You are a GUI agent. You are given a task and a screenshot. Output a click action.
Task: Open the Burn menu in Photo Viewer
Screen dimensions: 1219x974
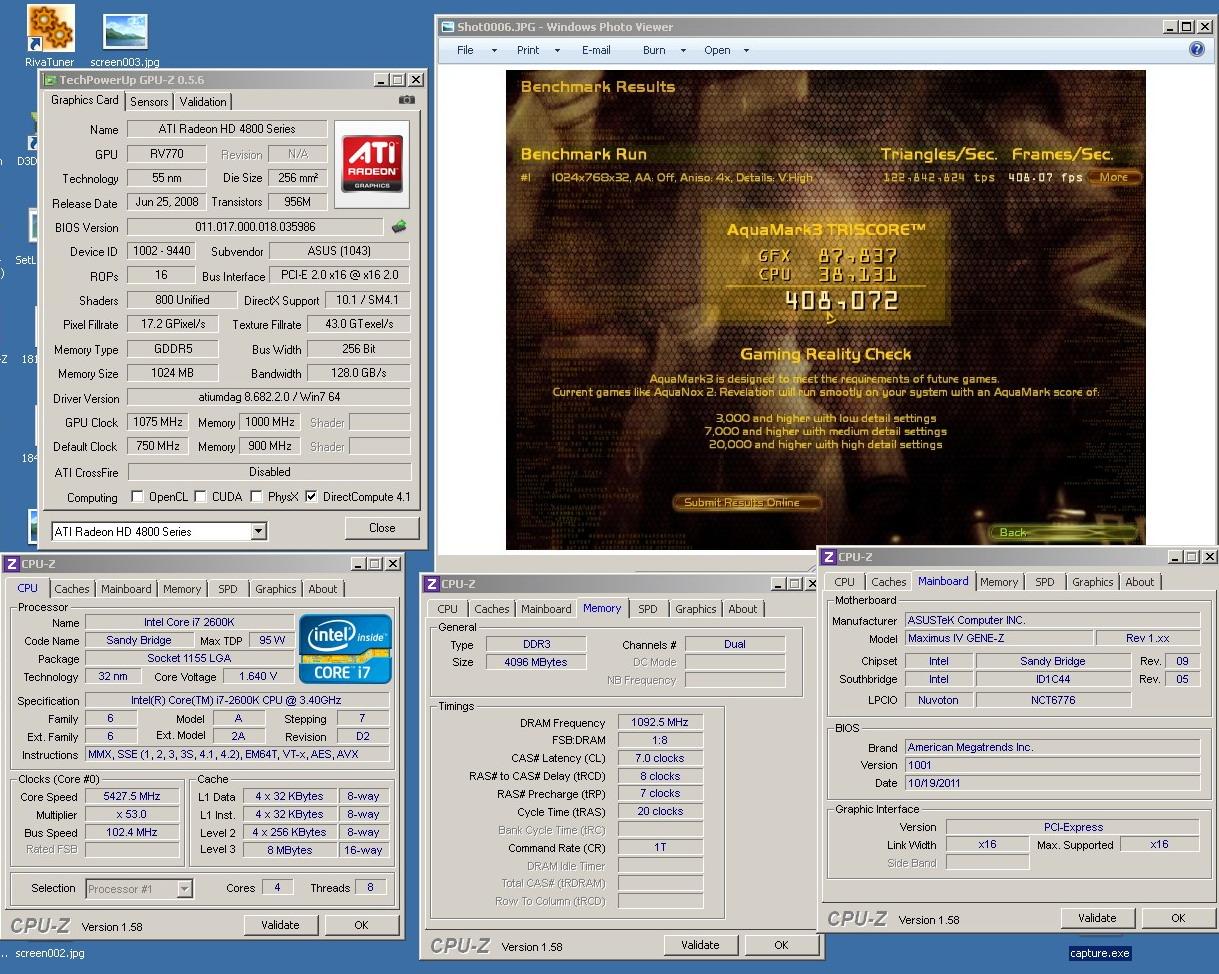pyautogui.click(x=664, y=50)
